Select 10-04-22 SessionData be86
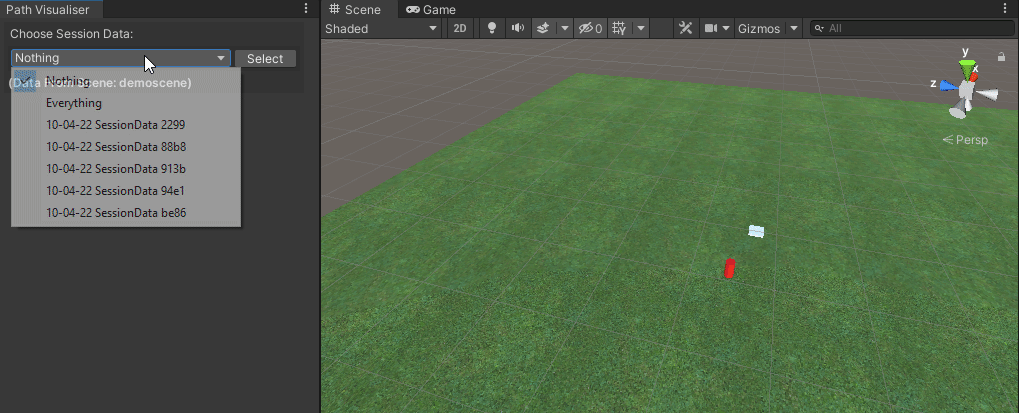This screenshot has width=1019, height=413. pos(126,213)
